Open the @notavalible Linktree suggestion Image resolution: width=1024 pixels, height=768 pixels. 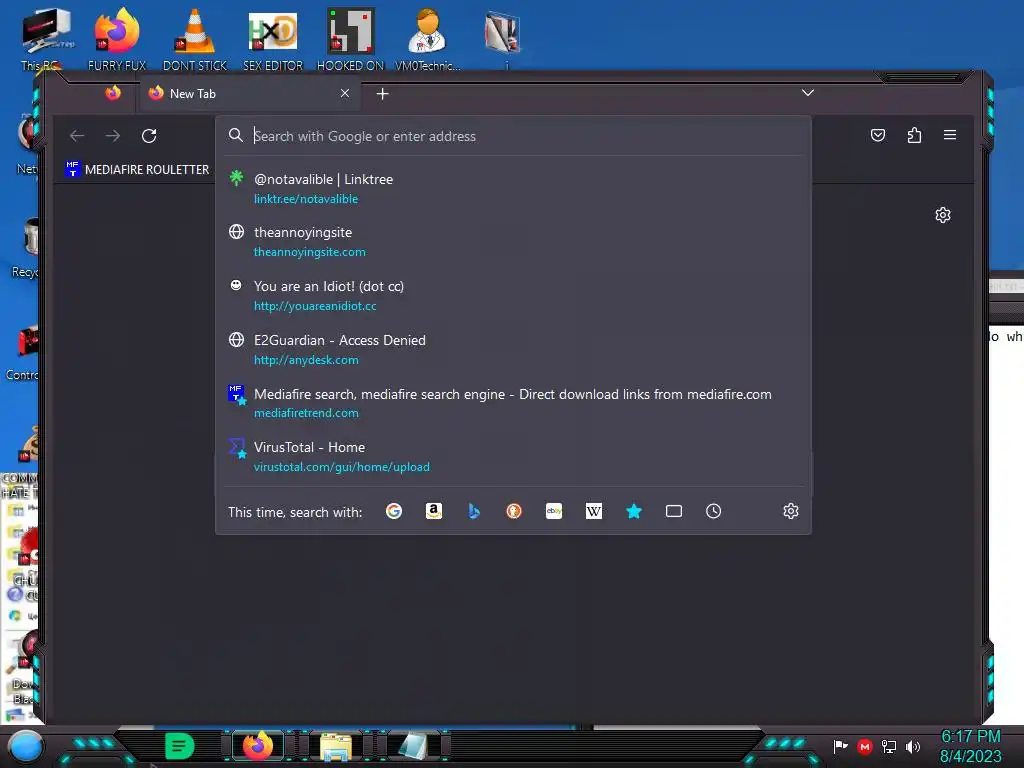coord(513,188)
